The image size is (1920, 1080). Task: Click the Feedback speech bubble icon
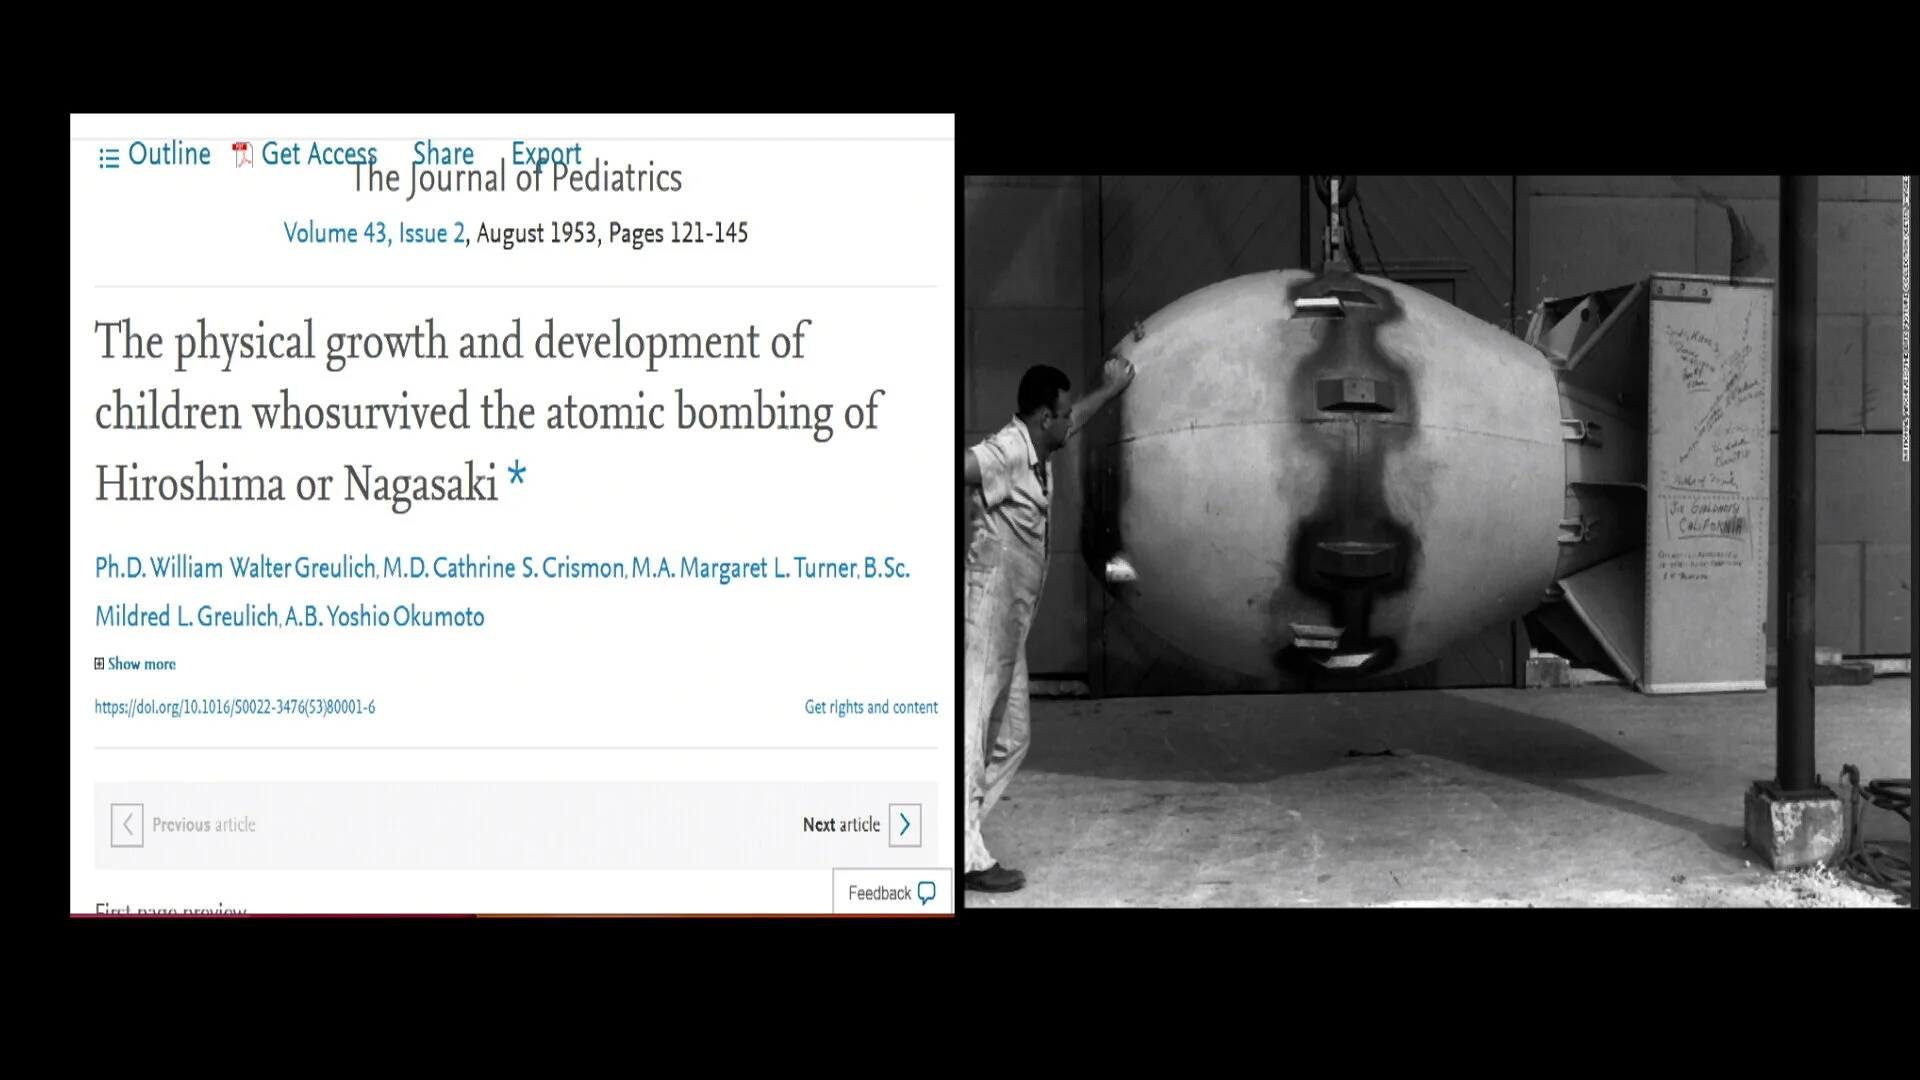coord(927,893)
